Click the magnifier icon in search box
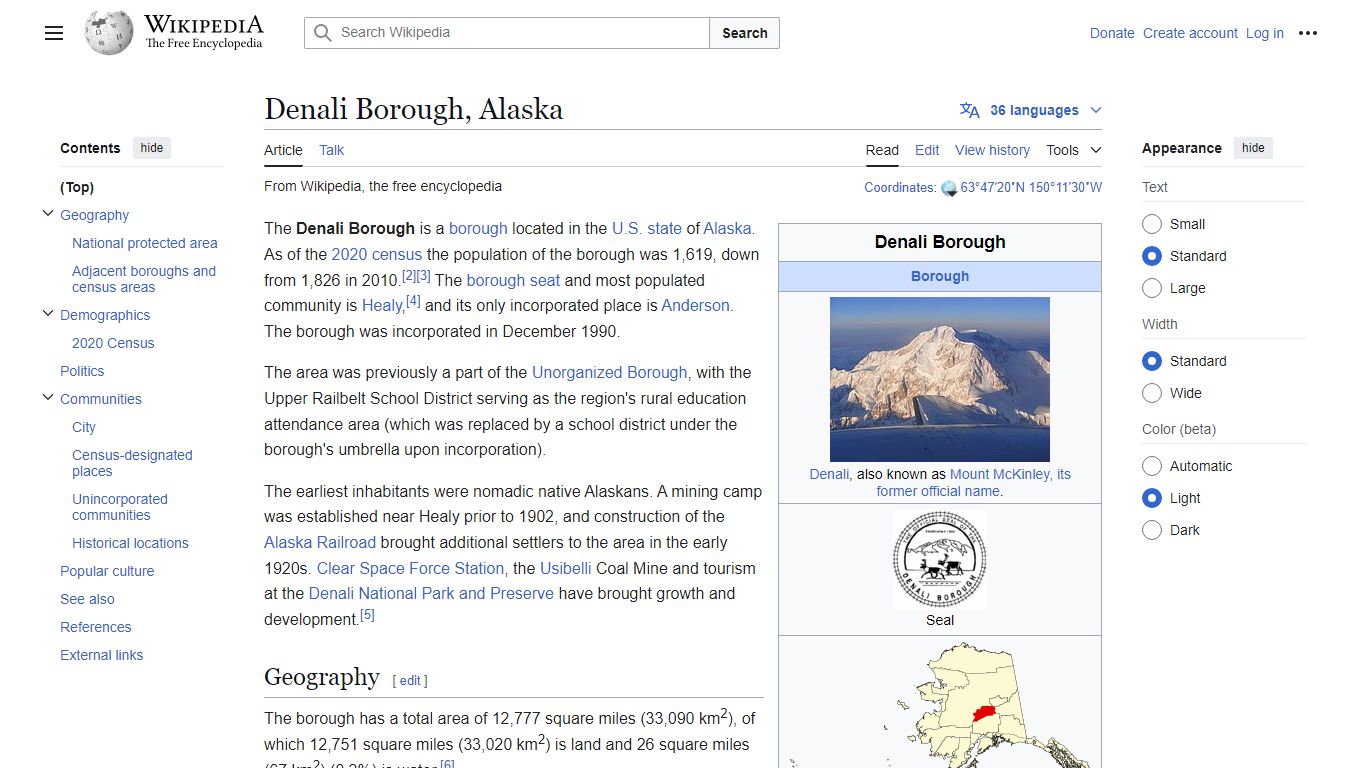 pyautogui.click(x=322, y=33)
